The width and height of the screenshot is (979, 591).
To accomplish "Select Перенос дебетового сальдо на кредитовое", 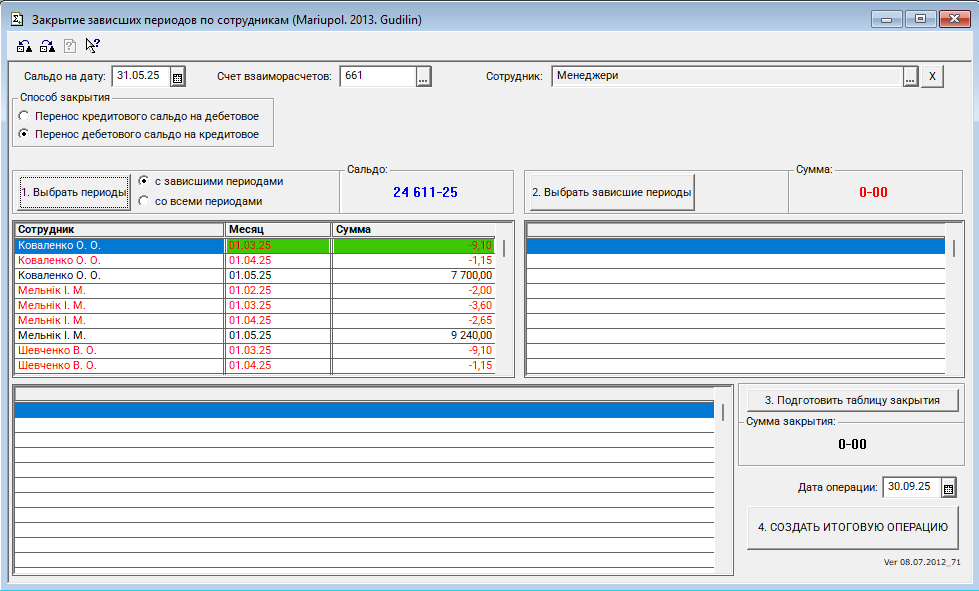I will [x=24, y=134].
